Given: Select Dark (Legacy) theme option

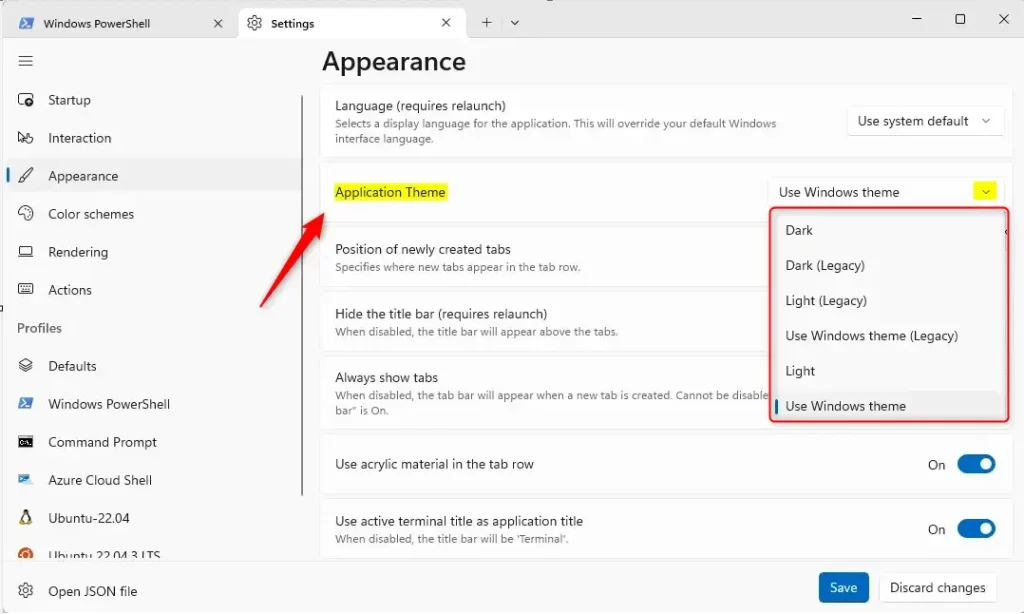Looking at the screenshot, I should pyautogui.click(x=887, y=265).
